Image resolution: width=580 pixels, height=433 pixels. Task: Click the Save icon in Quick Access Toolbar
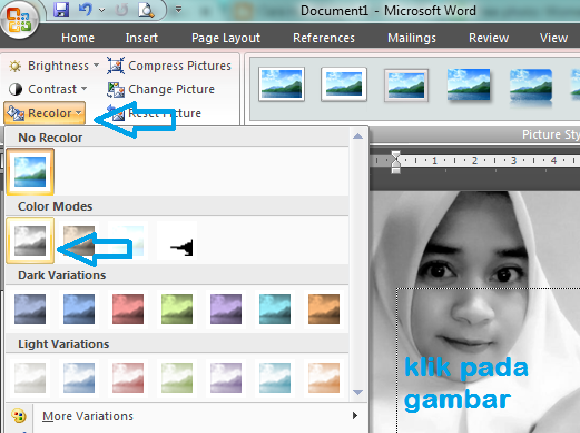click(x=61, y=9)
